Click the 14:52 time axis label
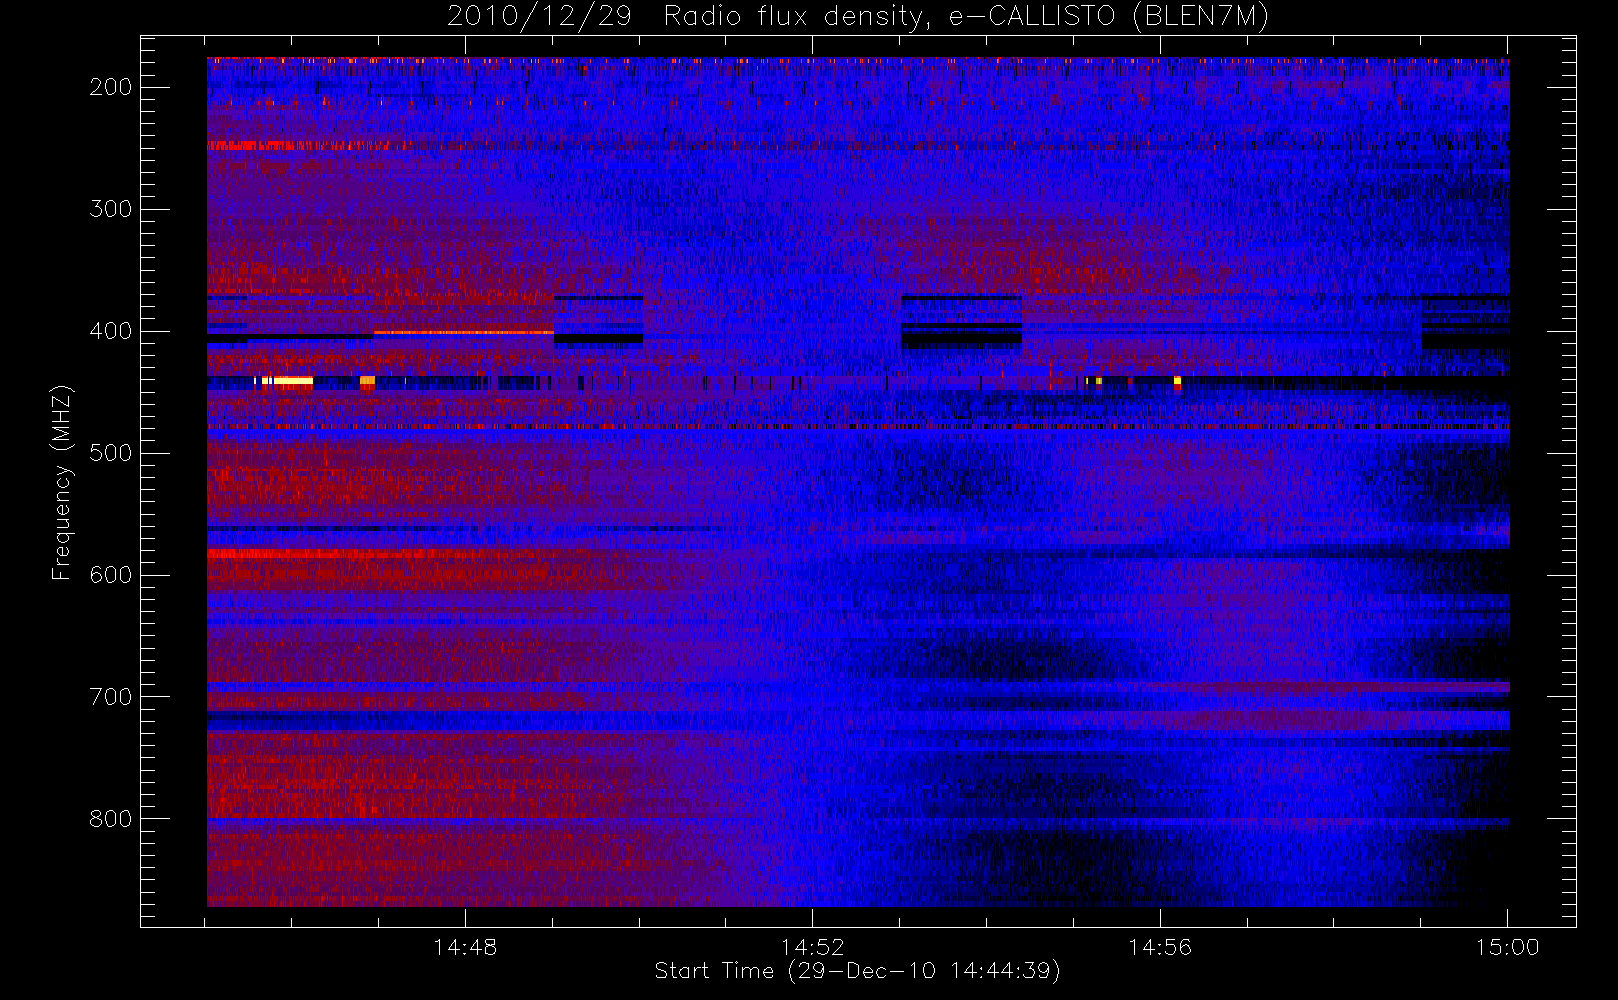 click(x=813, y=947)
